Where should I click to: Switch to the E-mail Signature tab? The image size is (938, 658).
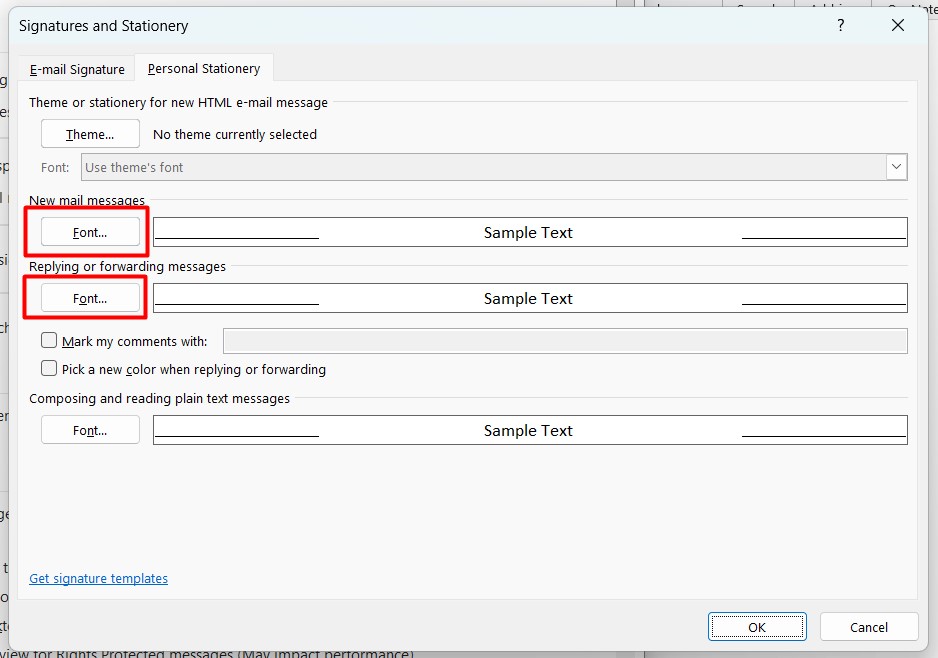[x=77, y=69]
